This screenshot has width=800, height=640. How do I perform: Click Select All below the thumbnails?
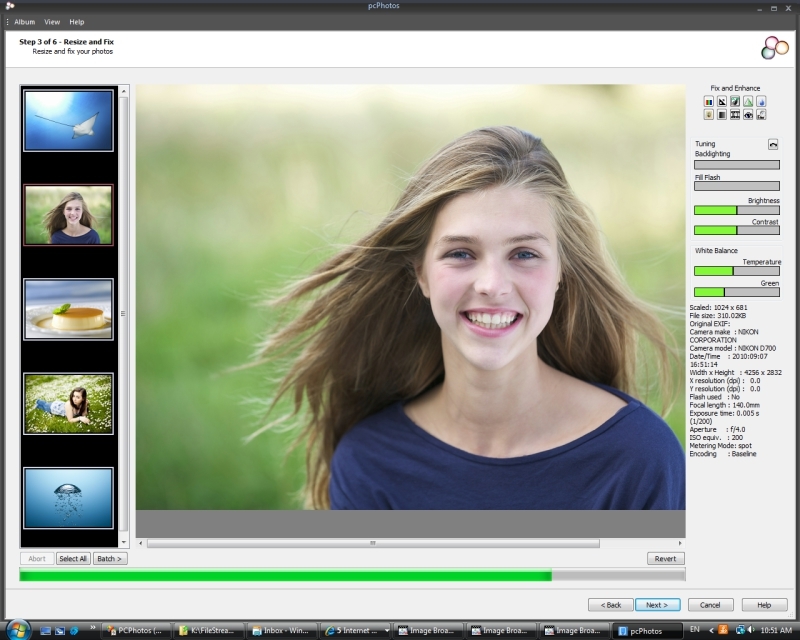point(73,559)
